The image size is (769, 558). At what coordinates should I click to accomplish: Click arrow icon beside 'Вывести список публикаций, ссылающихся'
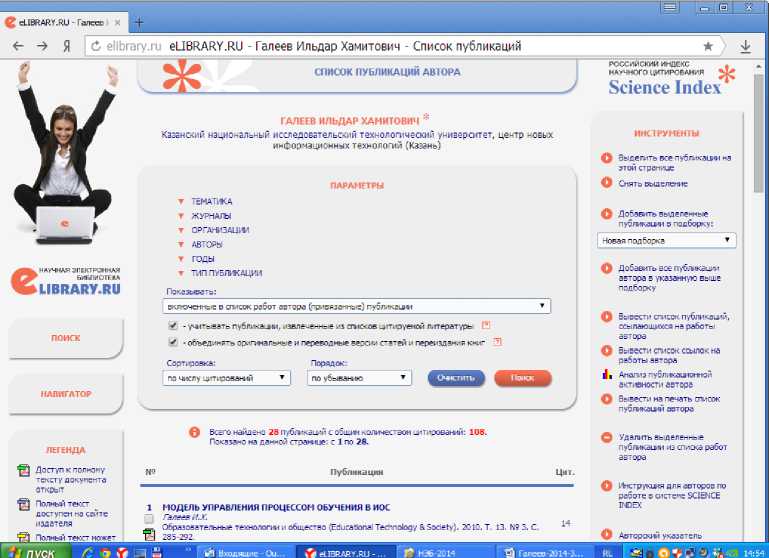click(x=607, y=316)
